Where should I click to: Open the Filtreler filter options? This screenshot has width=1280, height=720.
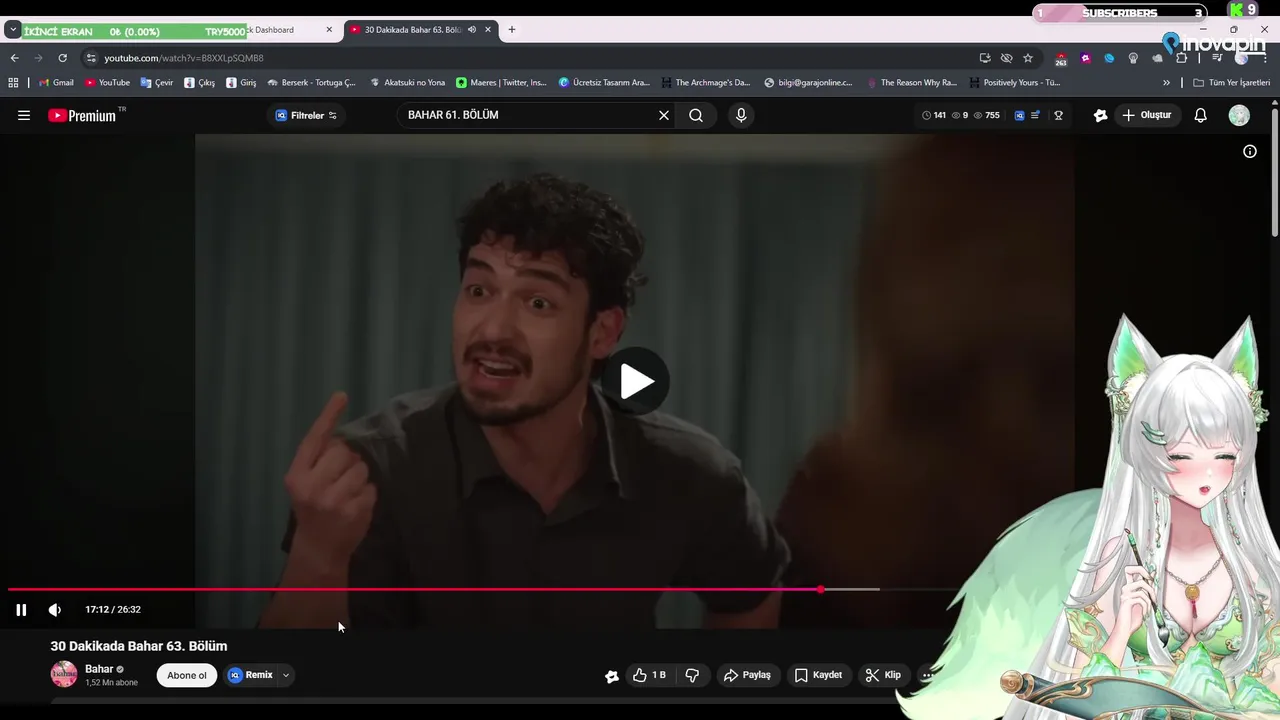pyautogui.click(x=306, y=115)
